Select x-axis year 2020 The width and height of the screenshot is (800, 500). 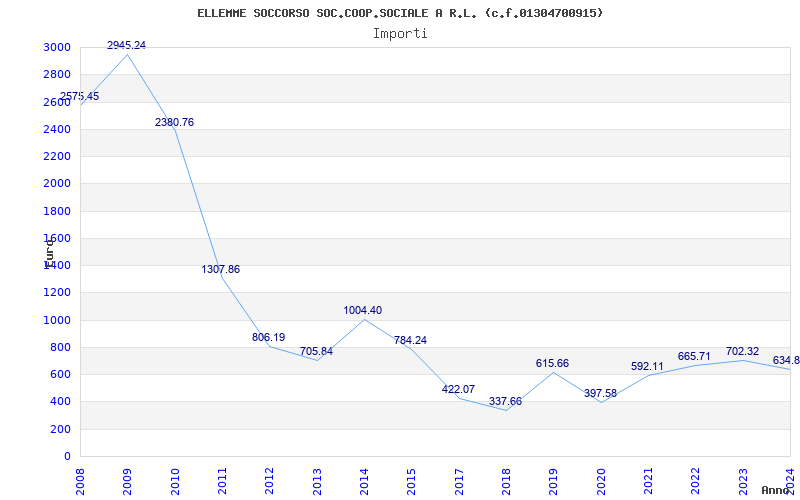(x=601, y=481)
